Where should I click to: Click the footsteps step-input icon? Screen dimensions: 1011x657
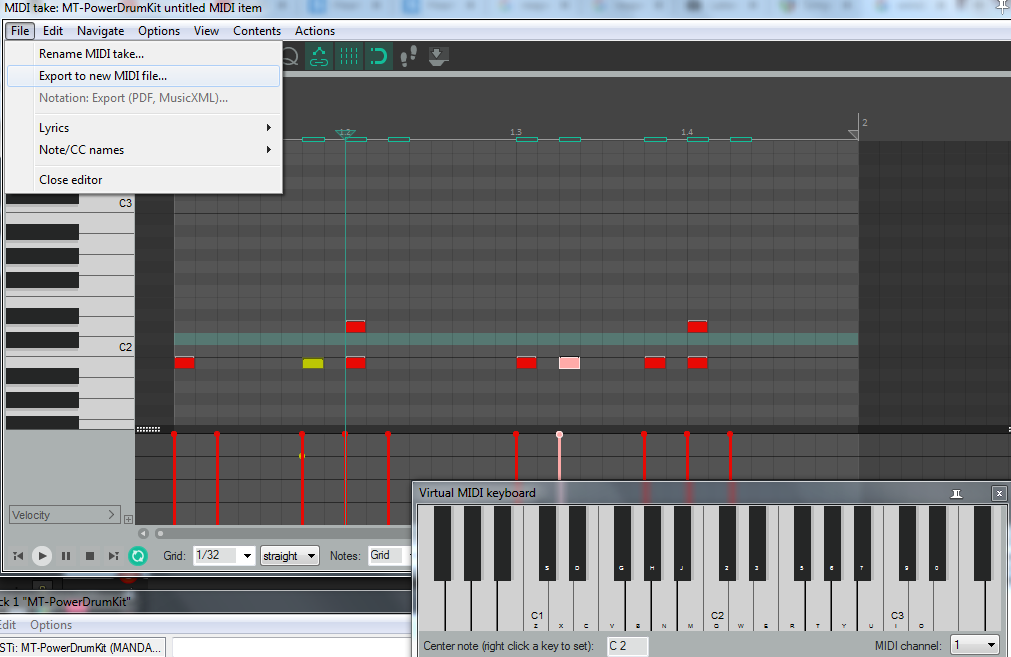[408, 56]
